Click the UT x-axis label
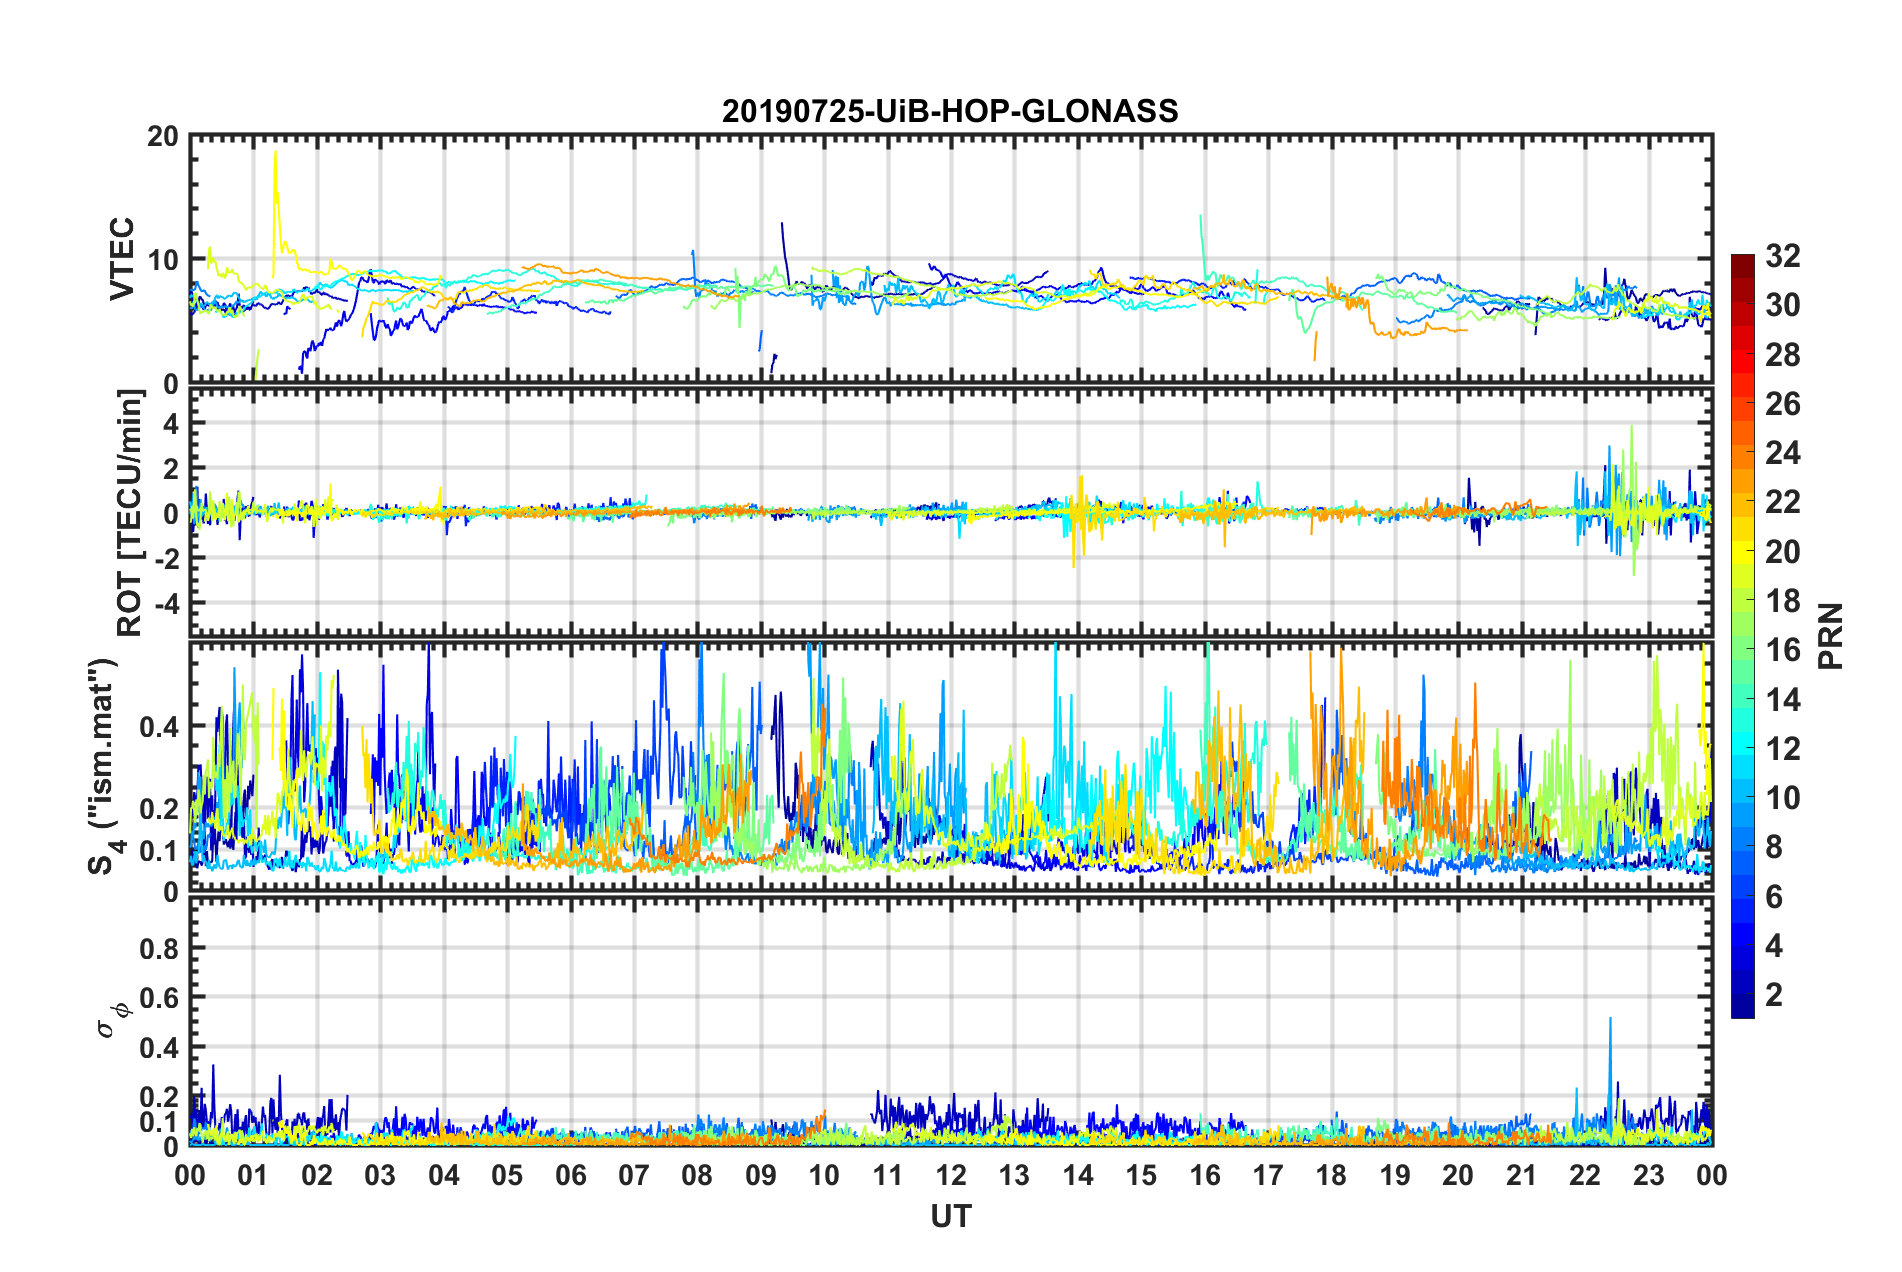 950,1216
